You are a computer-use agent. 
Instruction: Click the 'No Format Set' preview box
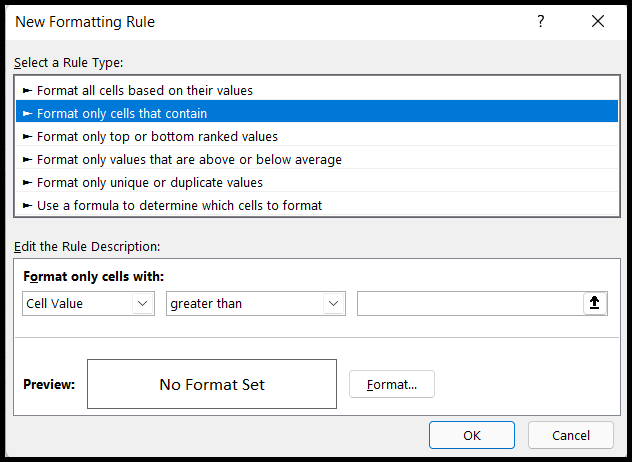coord(212,384)
